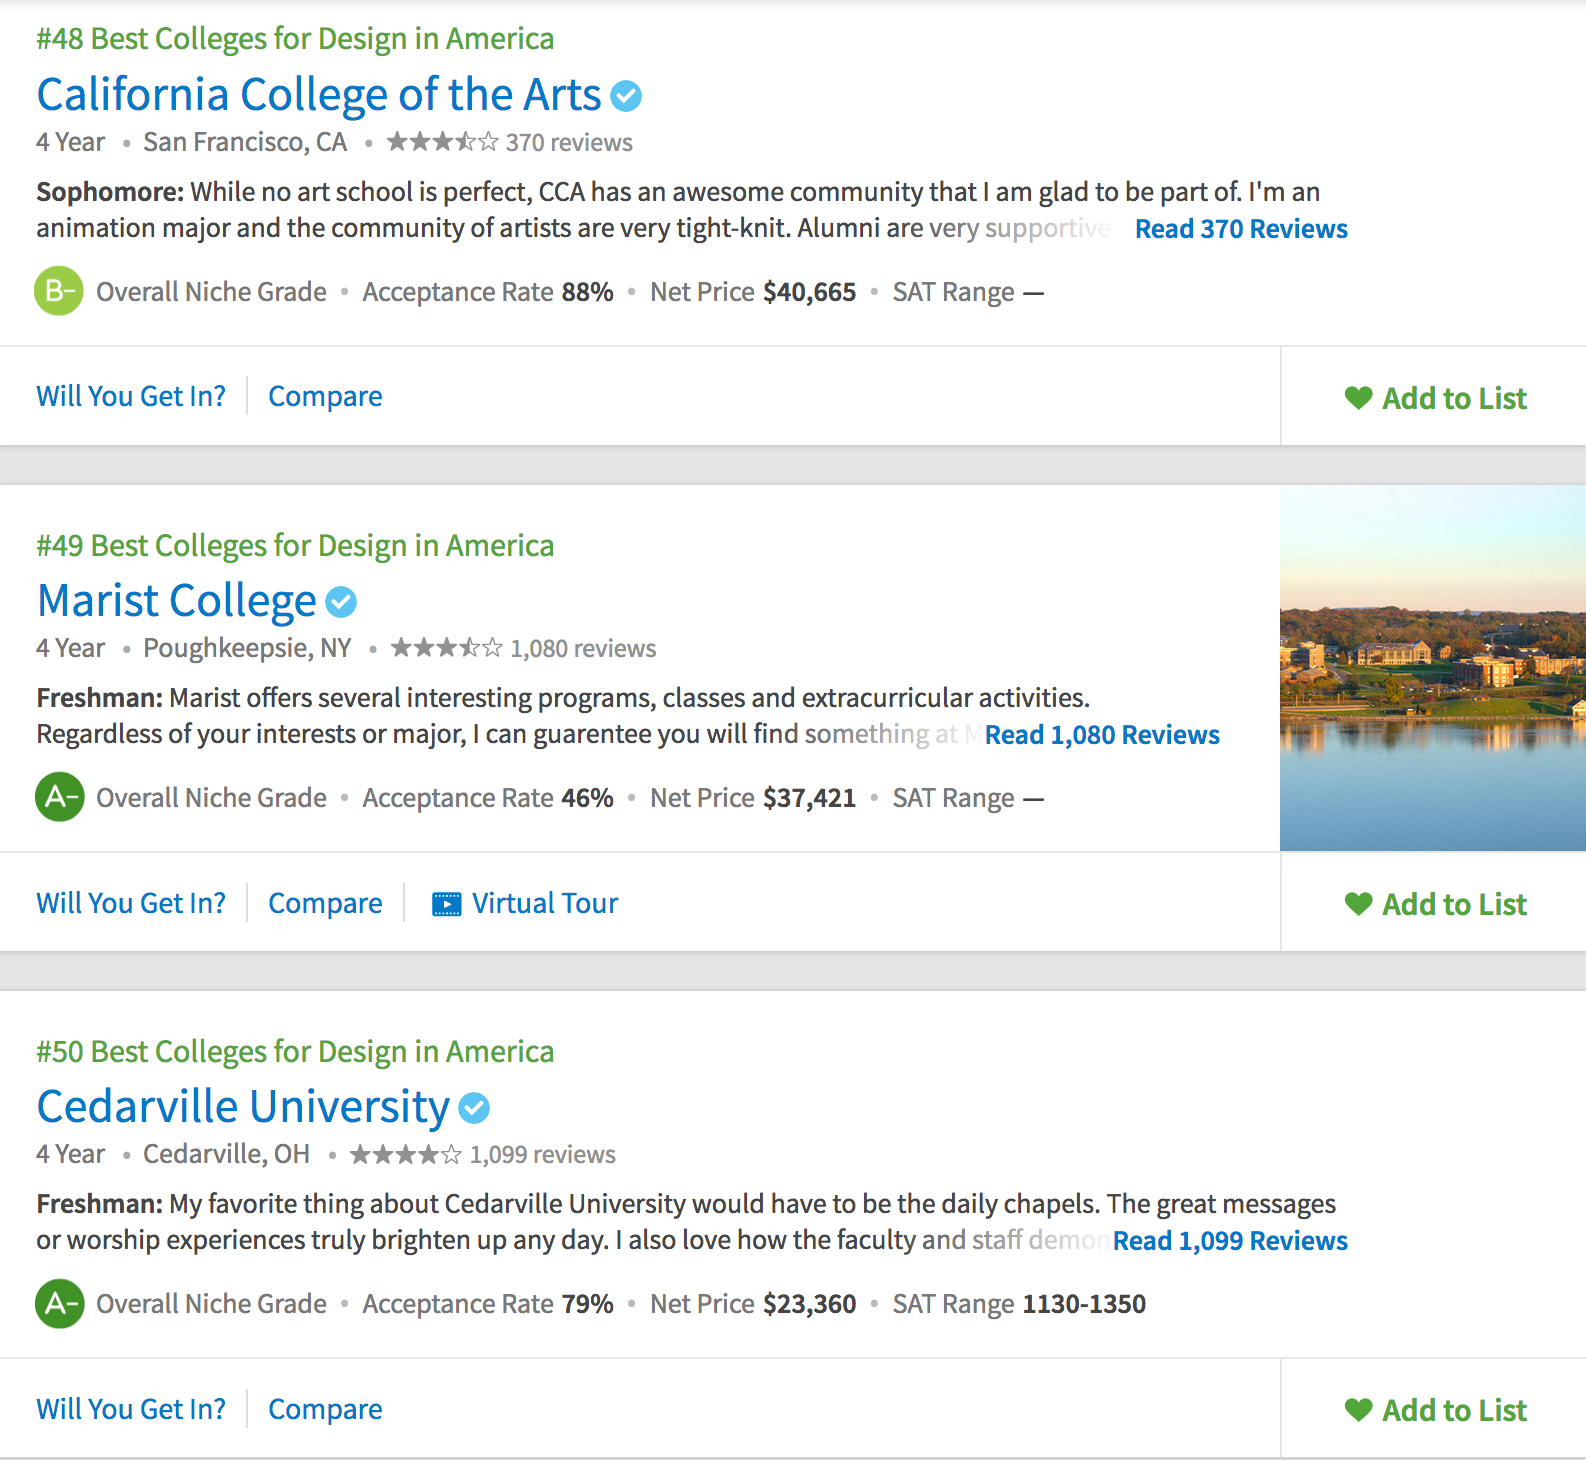
Task: Click the B- Niche grade badge
Action: tap(59, 291)
